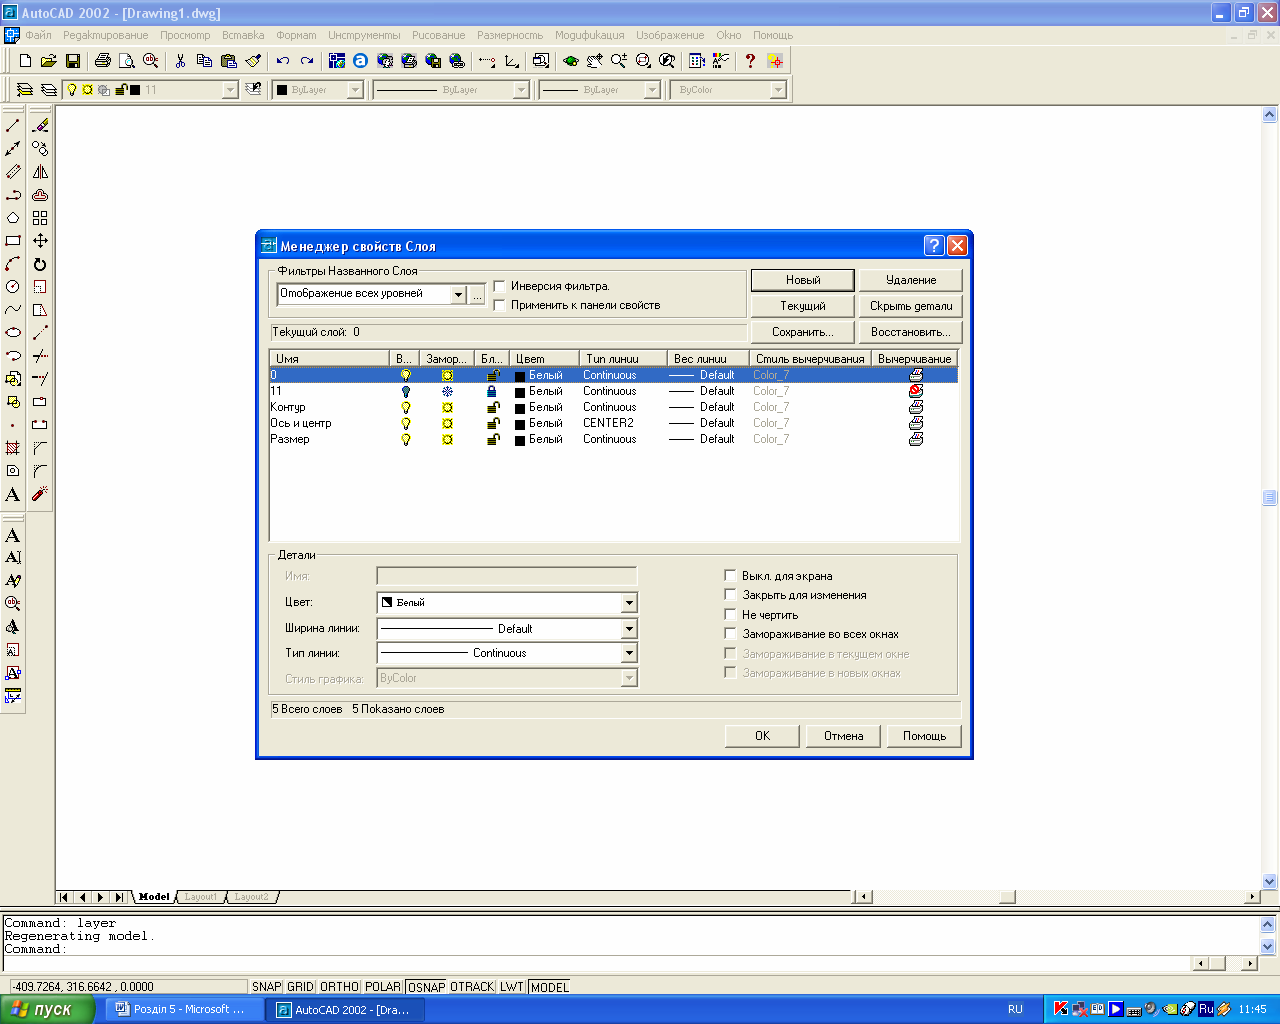Open the ByLayer lineweight dropdown in toolbar
1280x1024 pixels.
tap(652, 90)
